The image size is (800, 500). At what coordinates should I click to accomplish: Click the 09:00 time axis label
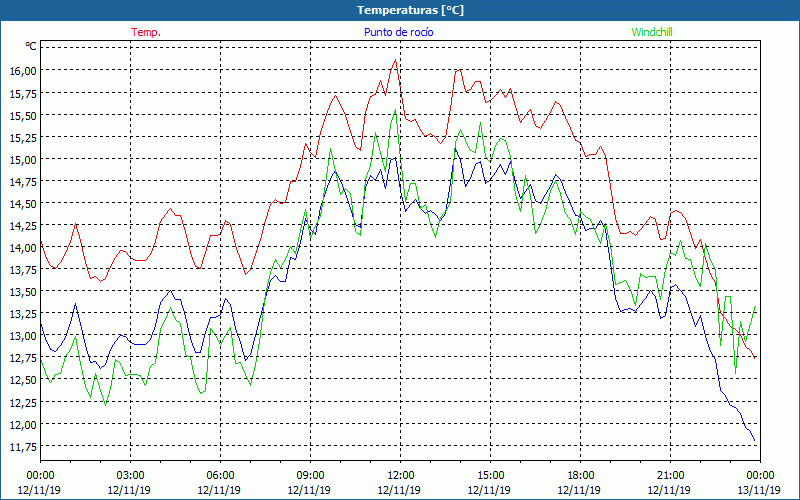tap(310, 476)
